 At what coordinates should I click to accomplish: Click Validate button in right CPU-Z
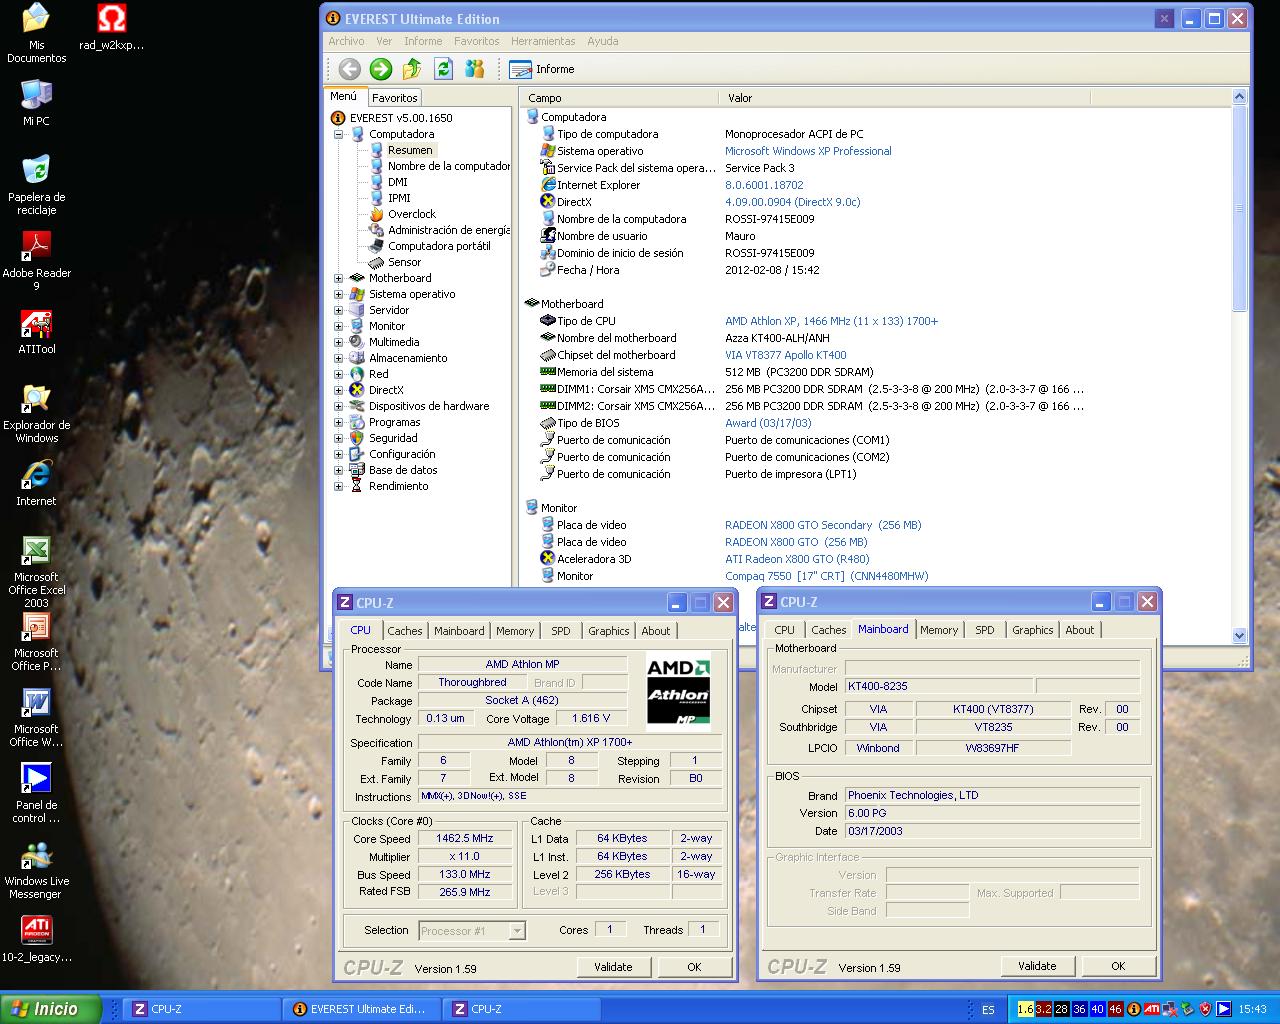pos(1037,966)
